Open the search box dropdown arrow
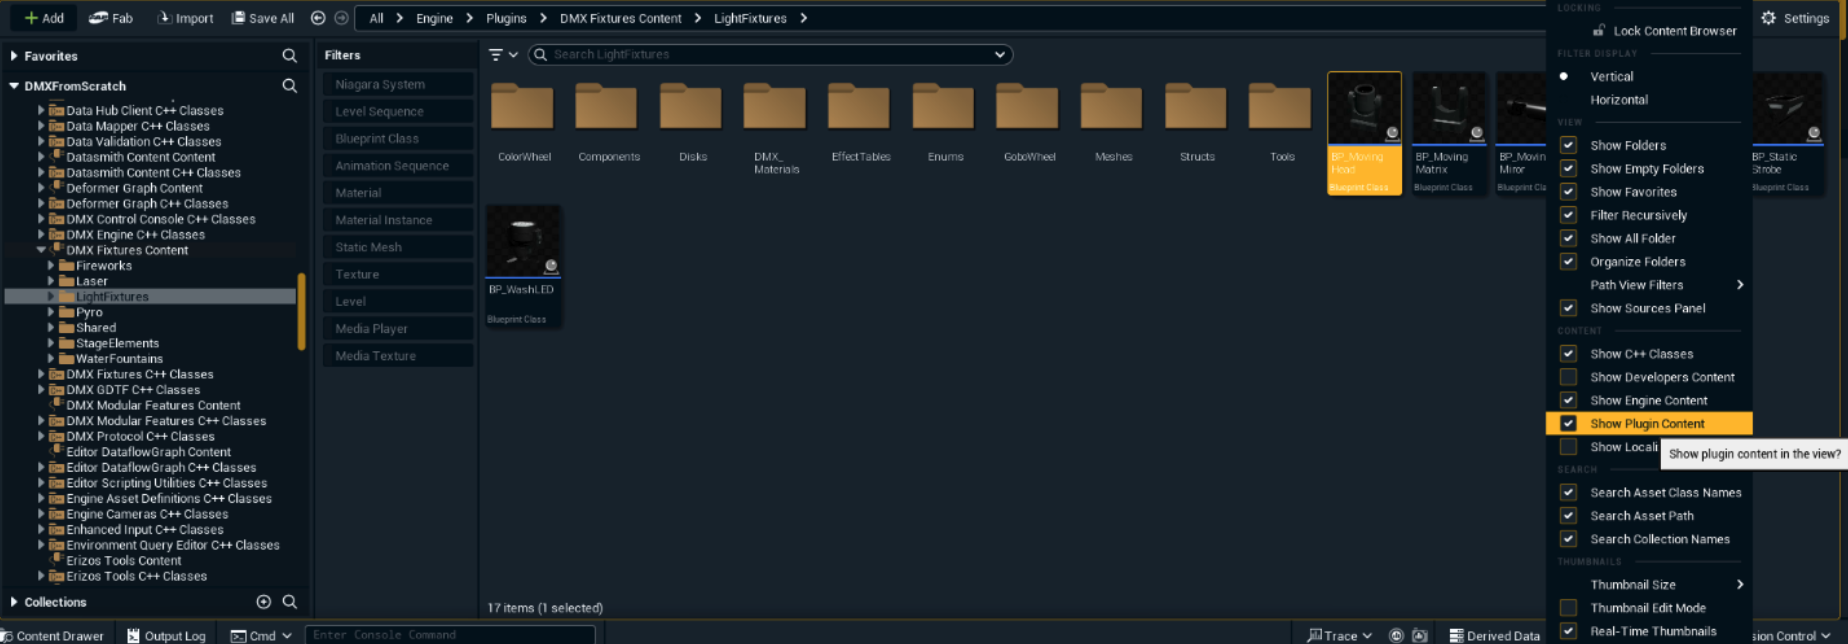This screenshot has height=644, width=1848. coord(999,55)
